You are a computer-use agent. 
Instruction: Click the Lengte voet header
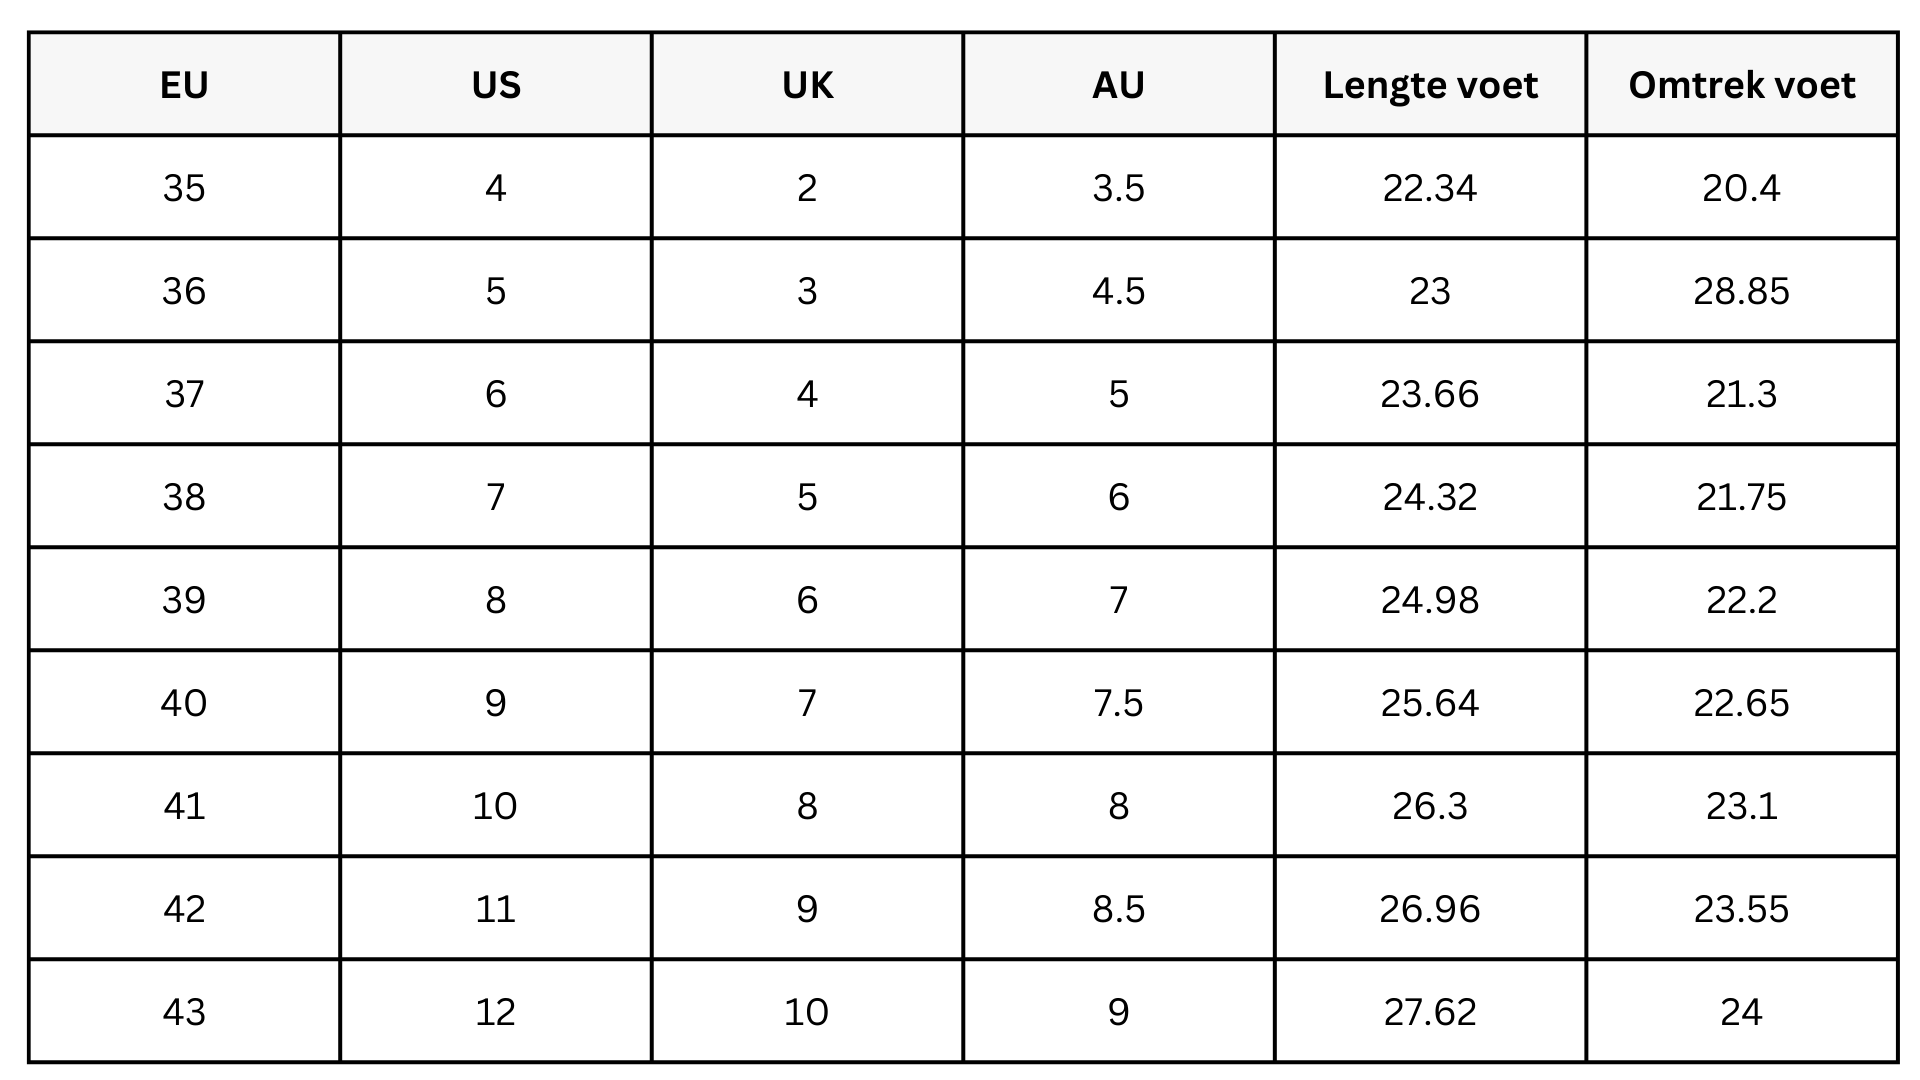(x=1430, y=85)
